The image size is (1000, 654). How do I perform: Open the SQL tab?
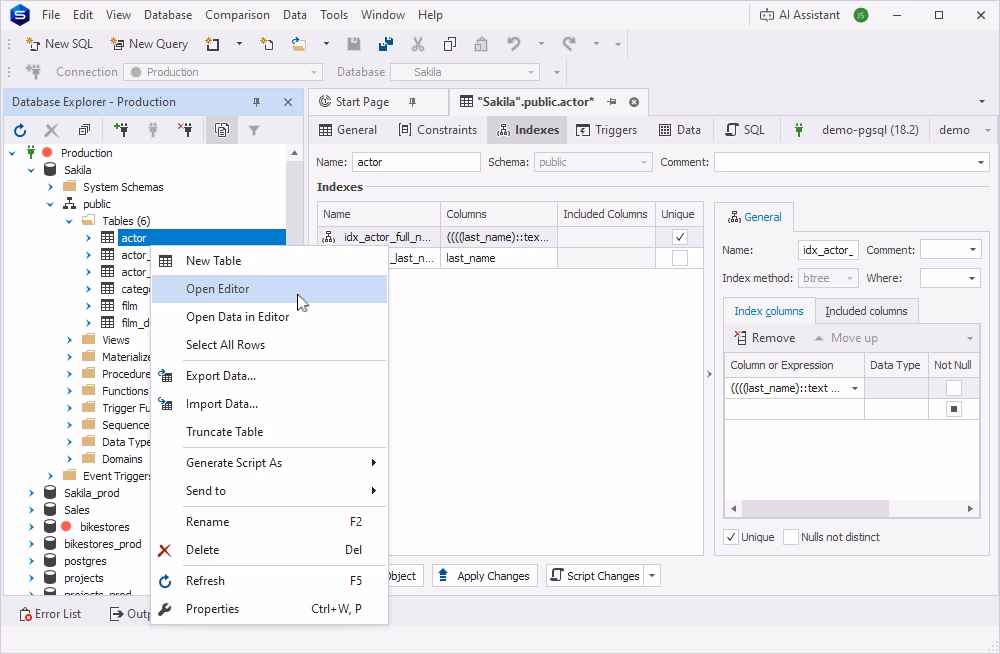(x=745, y=130)
